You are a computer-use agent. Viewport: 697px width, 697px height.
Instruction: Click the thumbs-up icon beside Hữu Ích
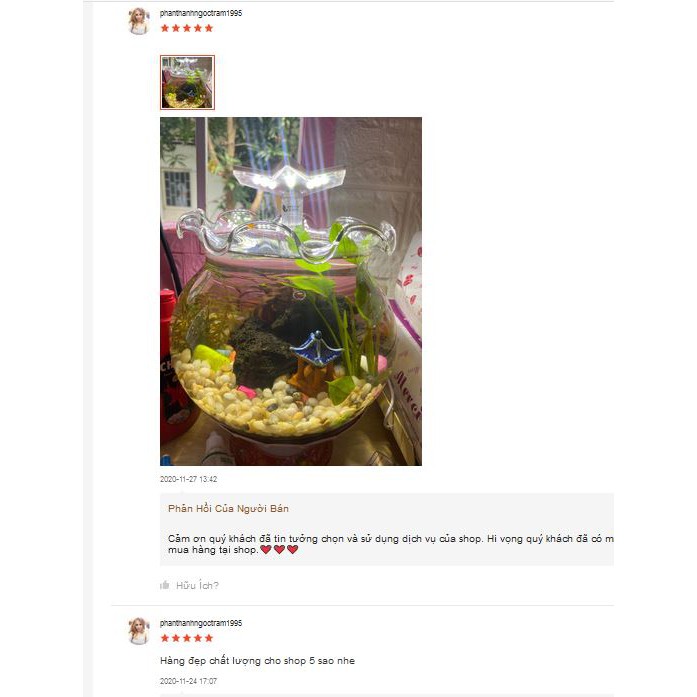coord(164,585)
